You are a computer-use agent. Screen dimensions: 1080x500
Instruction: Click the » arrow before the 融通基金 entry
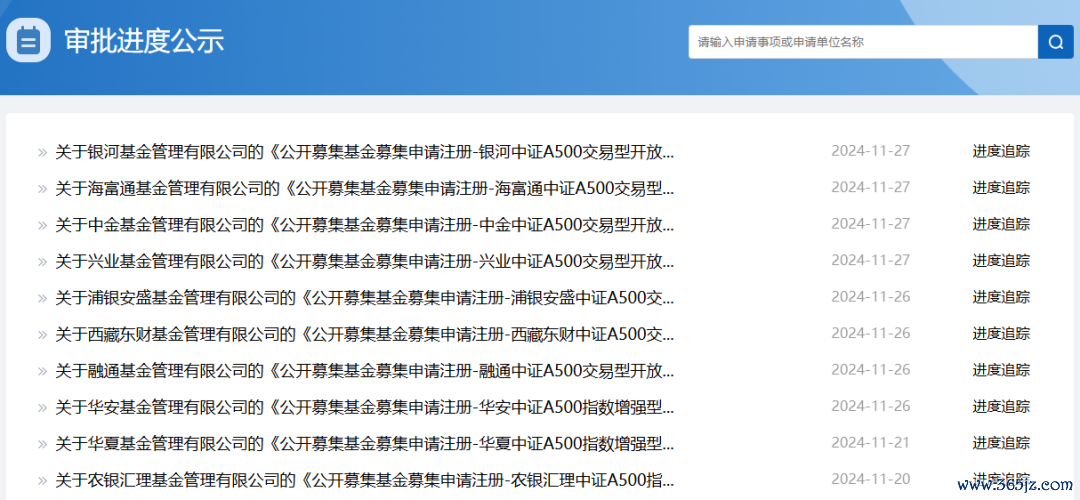42,372
